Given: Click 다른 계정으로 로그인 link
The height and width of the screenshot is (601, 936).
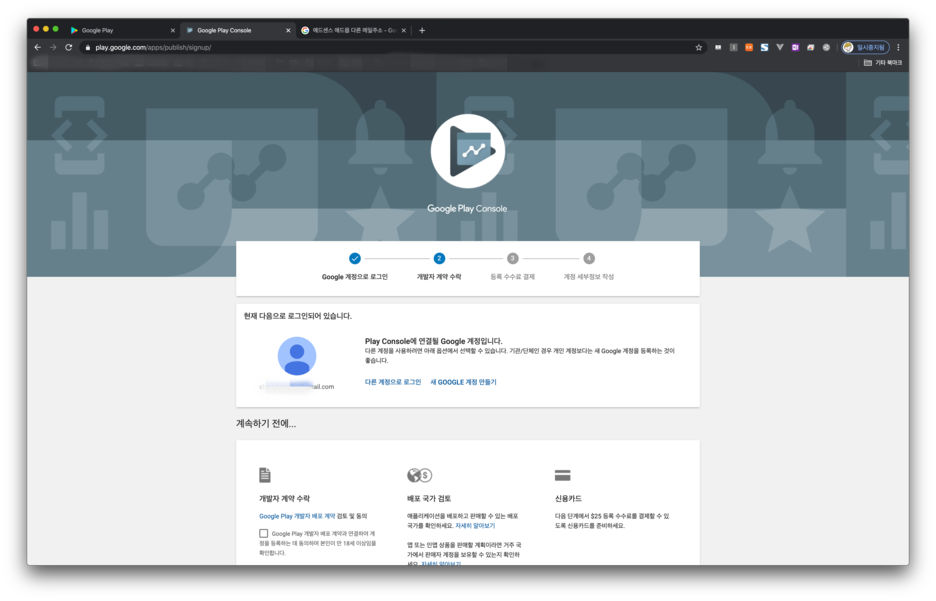Looking at the screenshot, I should pos(393,382).
